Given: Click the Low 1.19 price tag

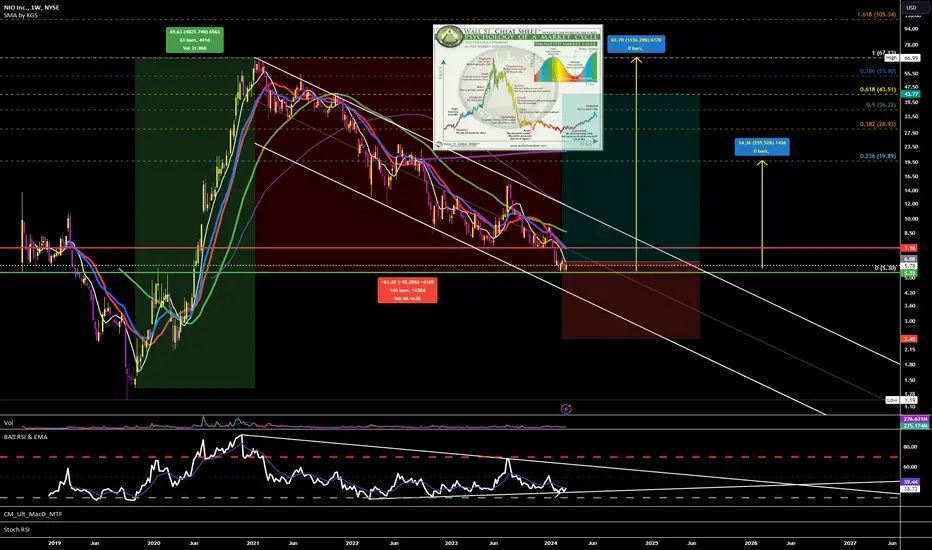Looking at the screenshot, I should 902,400.
